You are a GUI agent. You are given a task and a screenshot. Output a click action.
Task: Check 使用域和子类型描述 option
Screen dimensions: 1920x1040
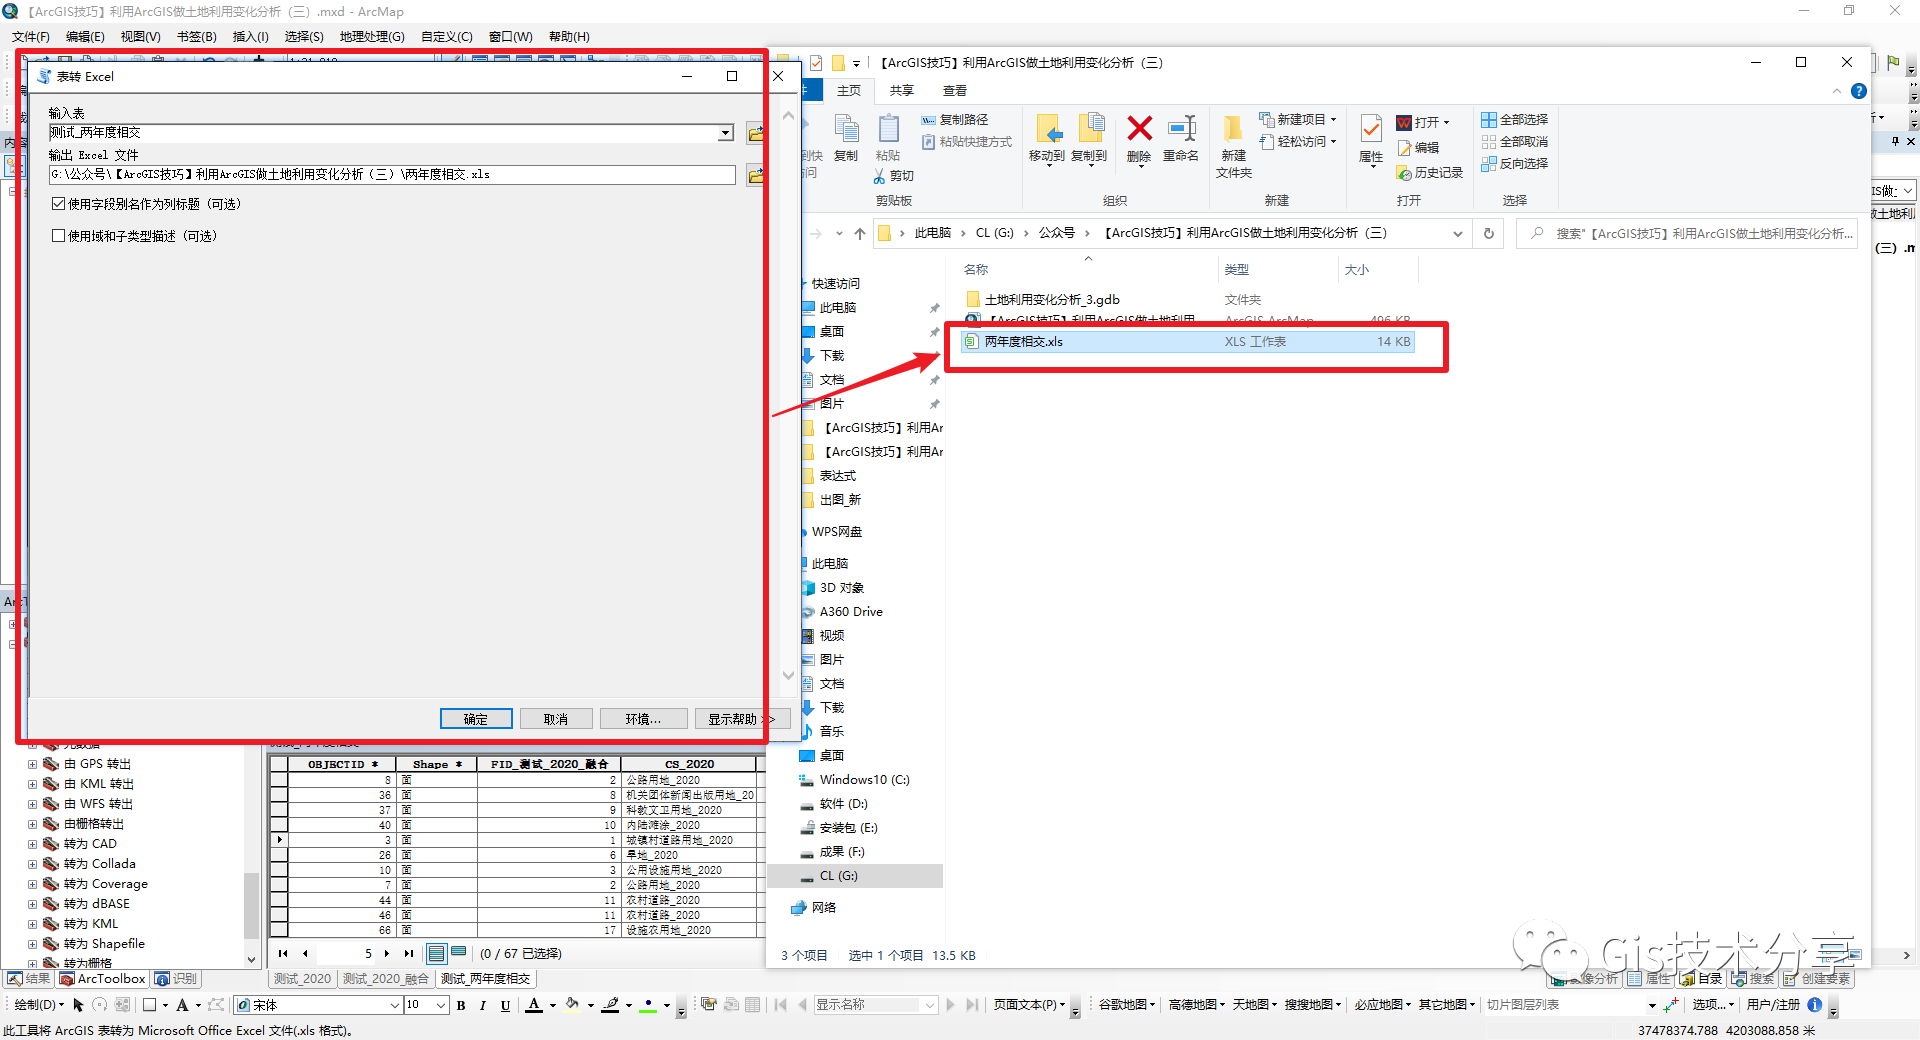58,236
